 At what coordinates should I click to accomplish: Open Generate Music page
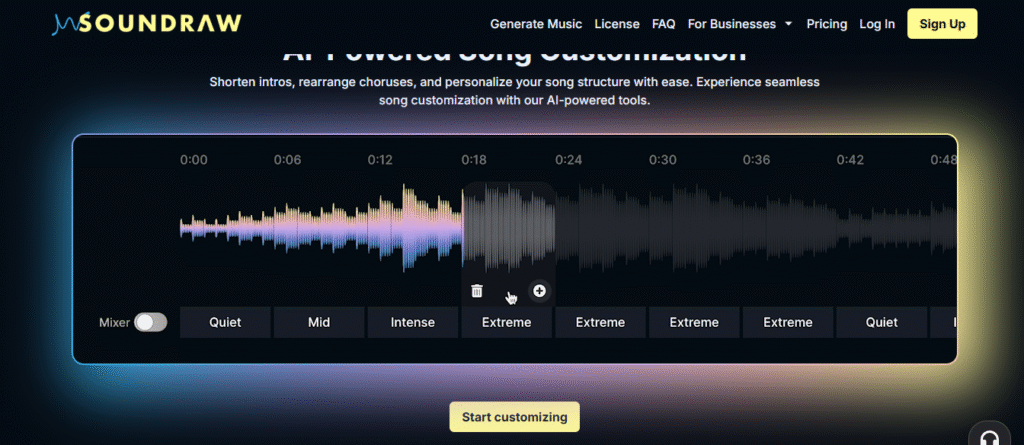[x=536, y=24]
